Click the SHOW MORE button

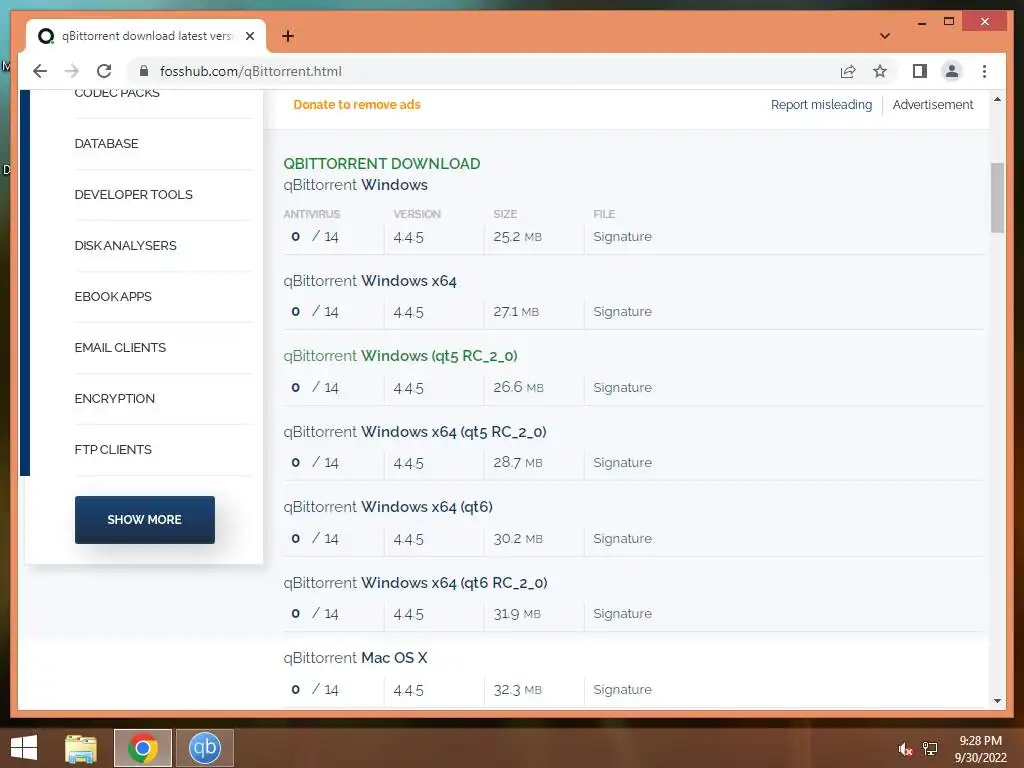point(144,520)
